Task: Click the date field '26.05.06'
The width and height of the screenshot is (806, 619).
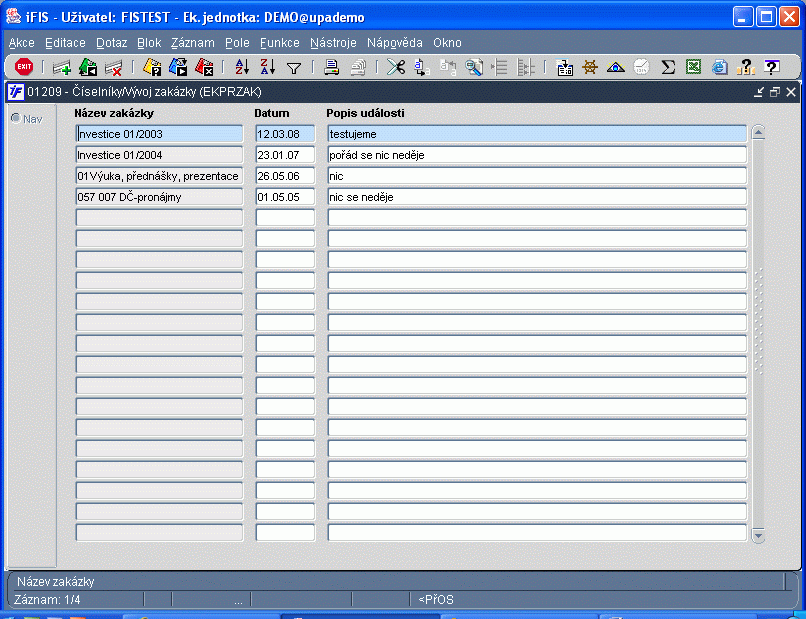Action: 285,176
